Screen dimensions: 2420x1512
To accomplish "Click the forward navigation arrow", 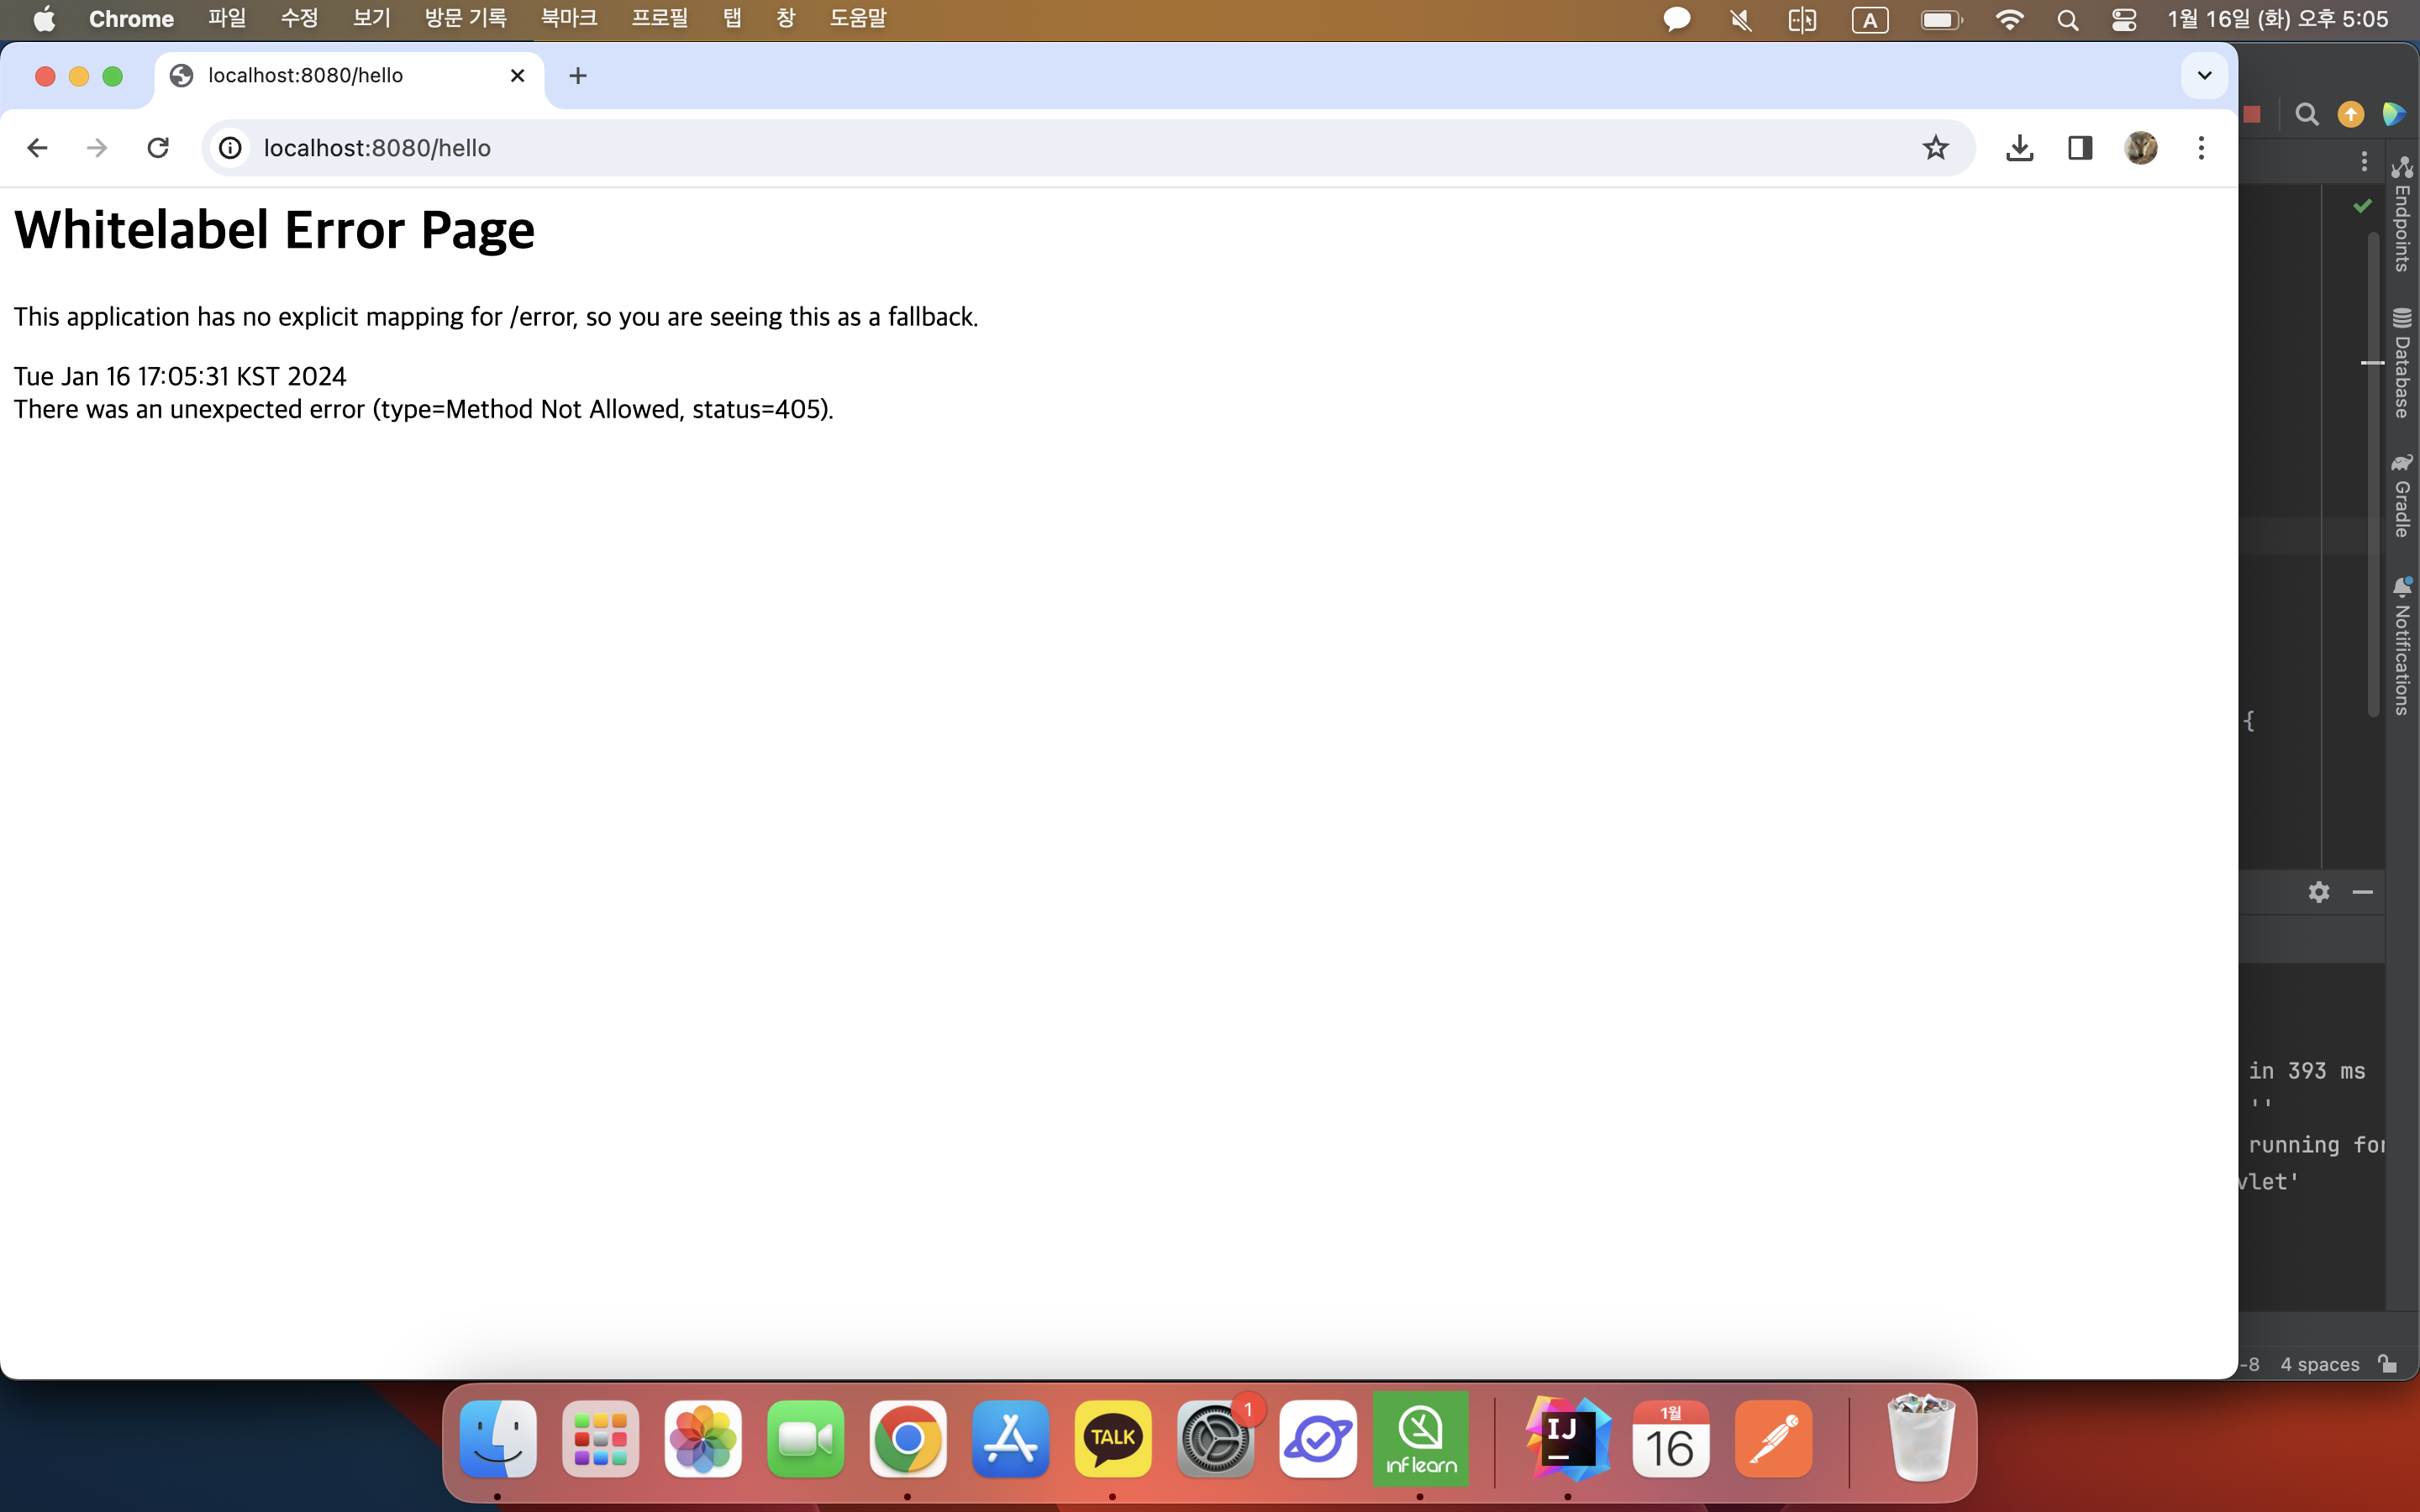I will coord(97,148).
